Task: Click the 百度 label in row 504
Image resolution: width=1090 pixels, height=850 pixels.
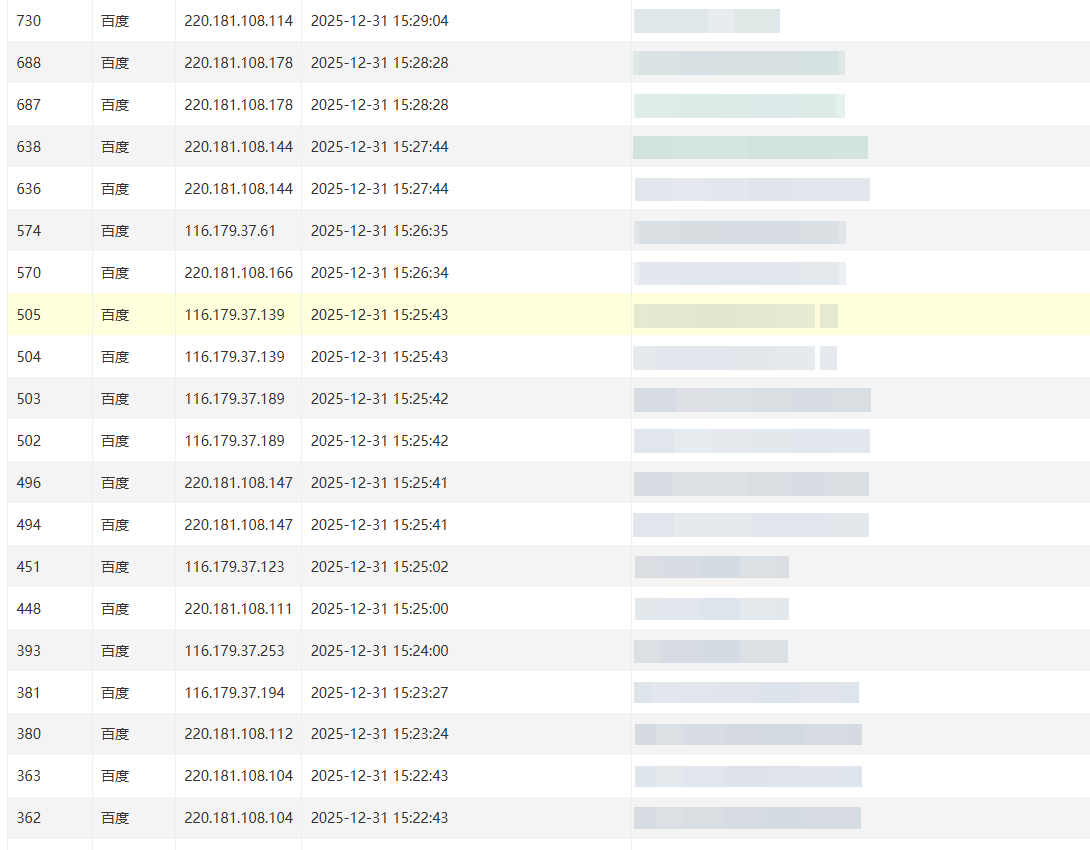Action: click(x=115, y=357)
